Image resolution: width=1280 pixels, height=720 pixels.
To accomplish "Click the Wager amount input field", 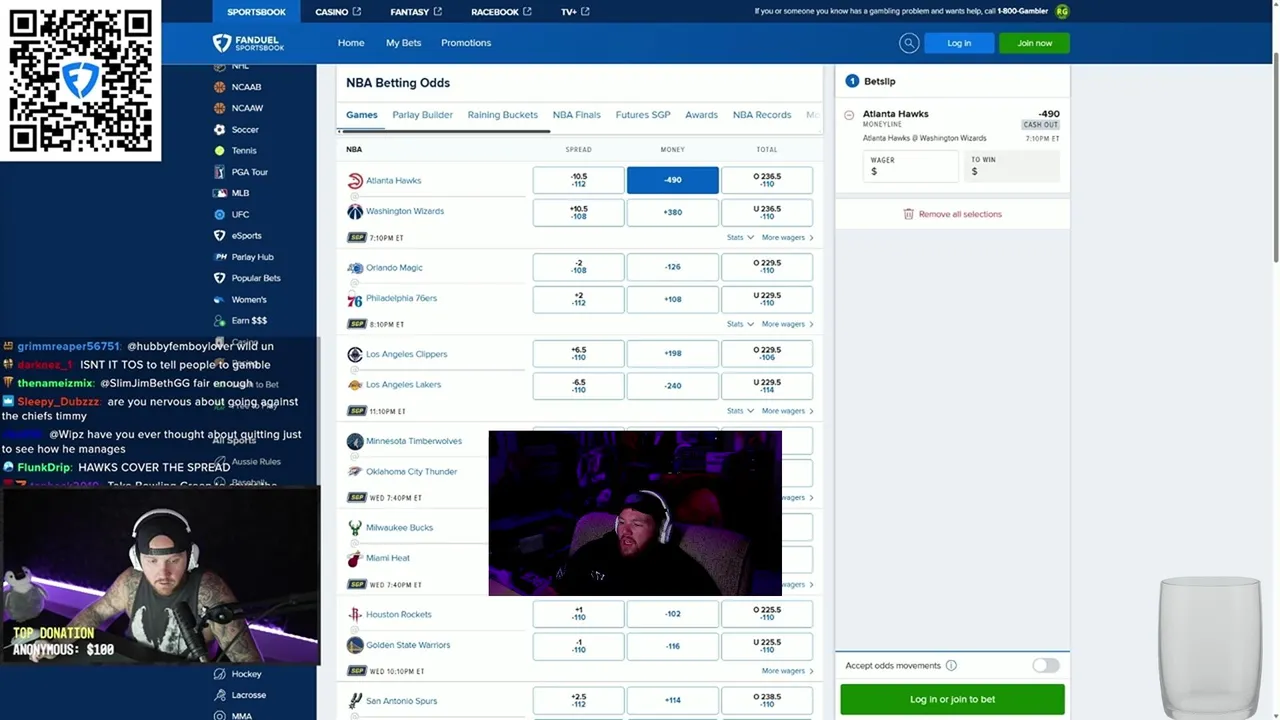I will point(910,167).
